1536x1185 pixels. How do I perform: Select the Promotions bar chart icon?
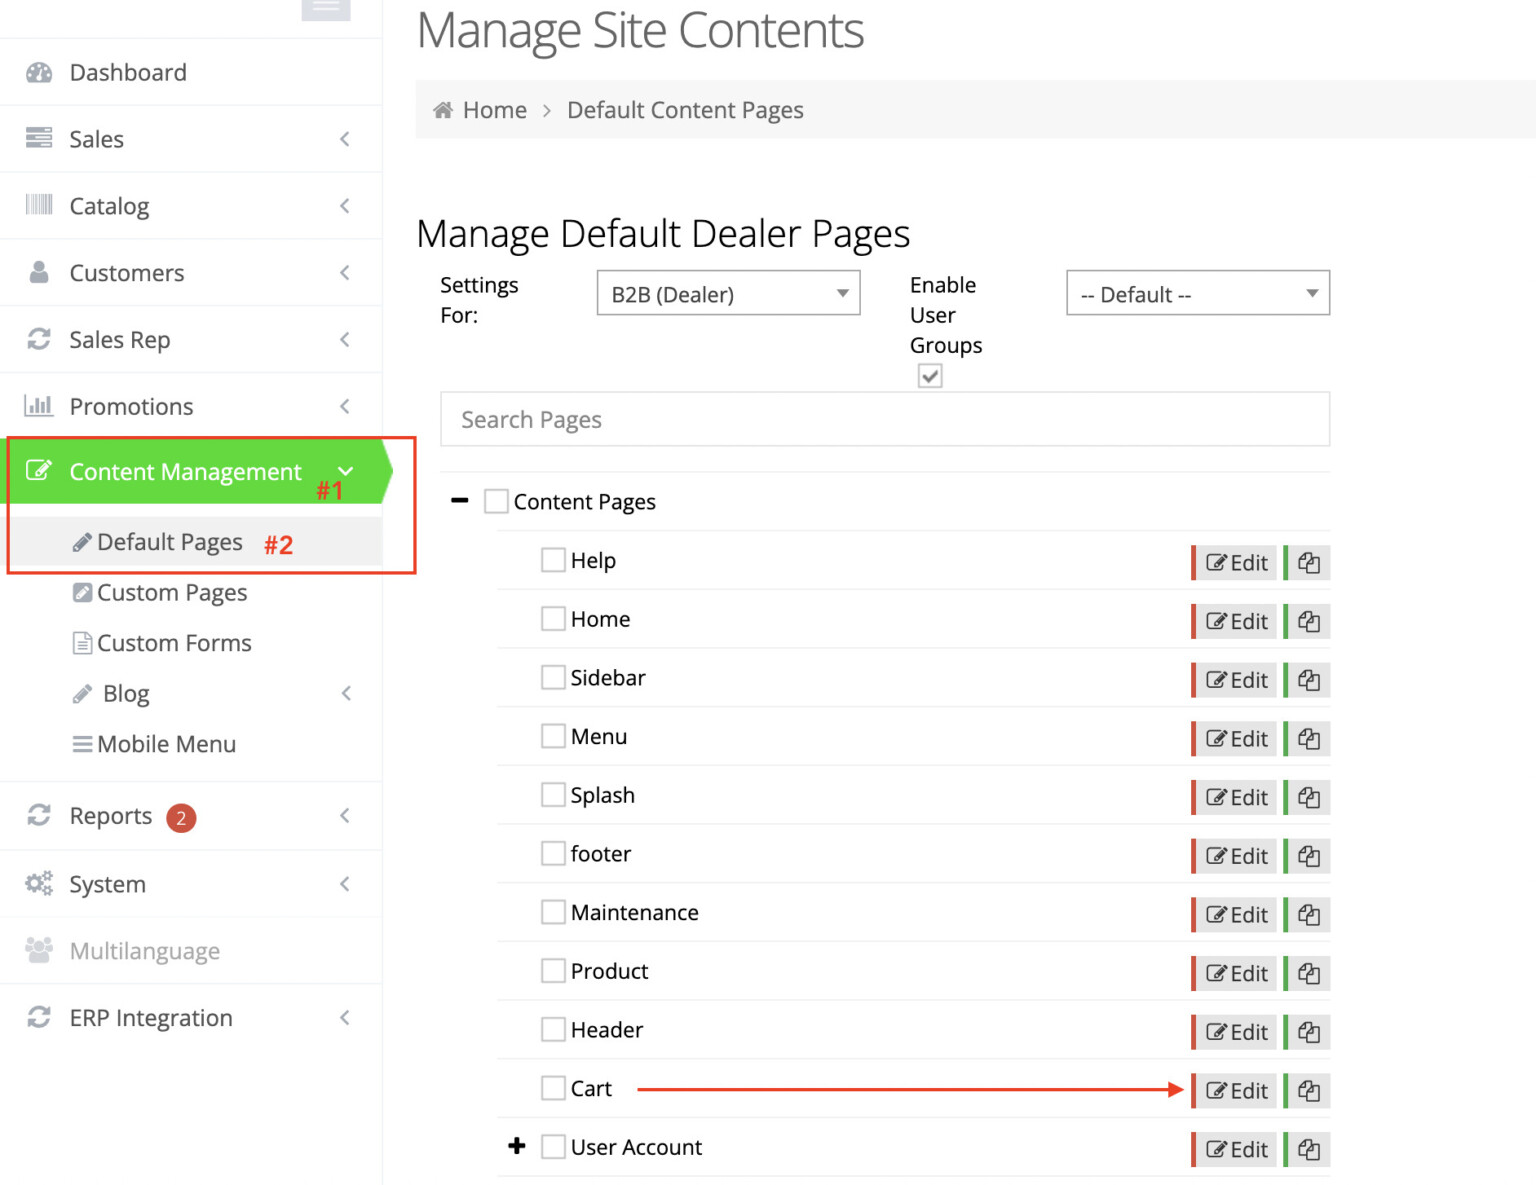coord(40,406)
